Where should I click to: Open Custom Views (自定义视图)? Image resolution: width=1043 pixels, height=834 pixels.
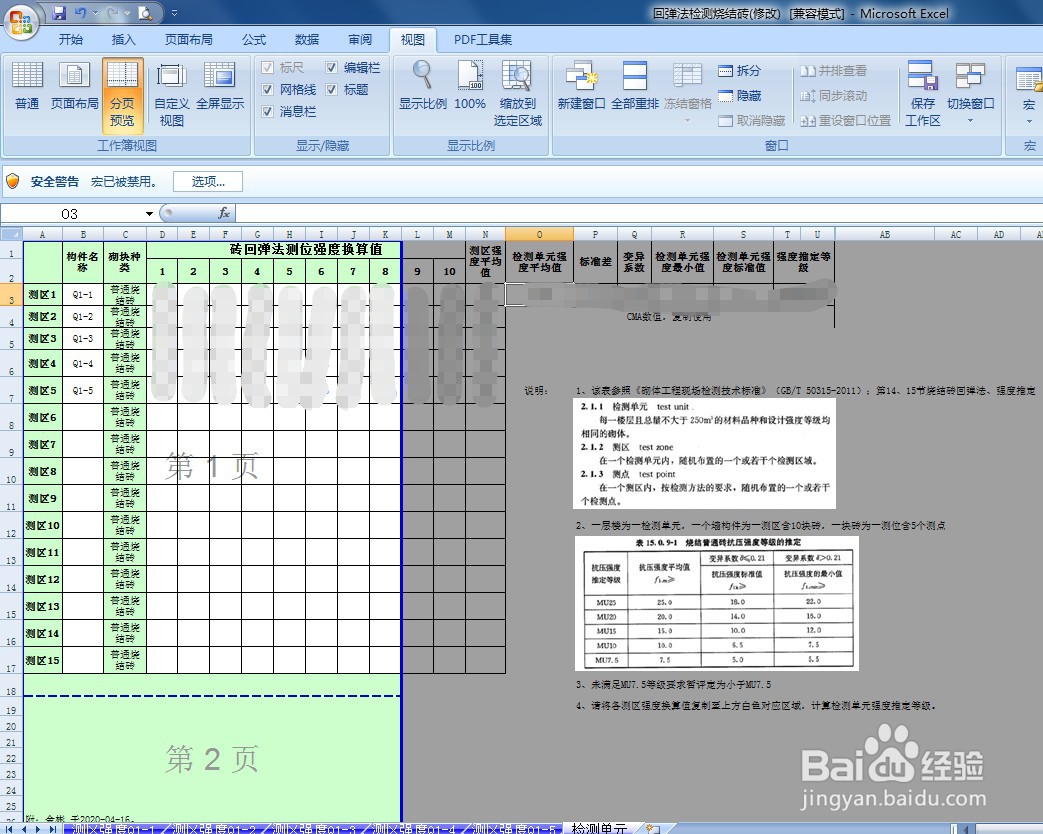tap(172, 93)
